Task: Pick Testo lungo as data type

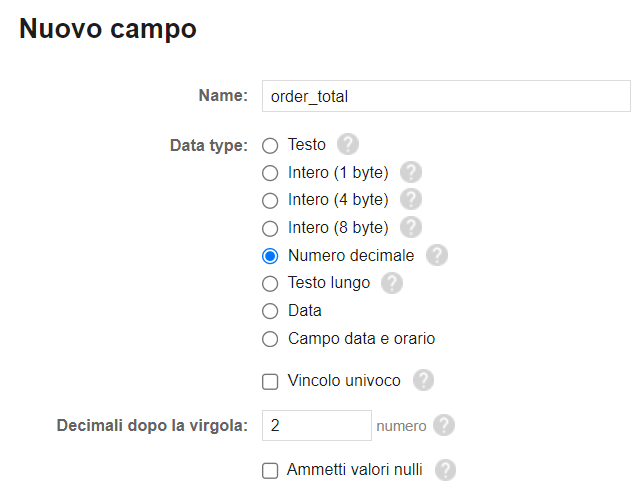Action: [270, 284]
